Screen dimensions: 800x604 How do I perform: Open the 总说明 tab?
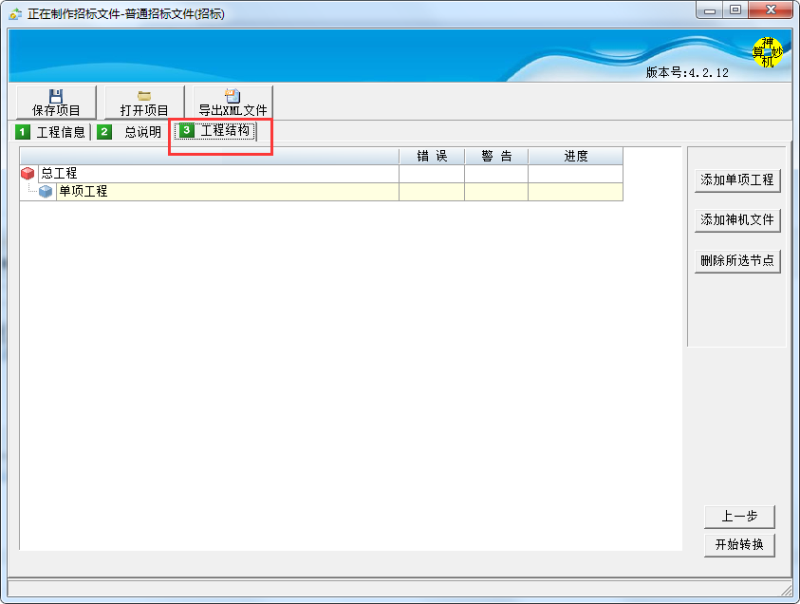click(142, 132)
